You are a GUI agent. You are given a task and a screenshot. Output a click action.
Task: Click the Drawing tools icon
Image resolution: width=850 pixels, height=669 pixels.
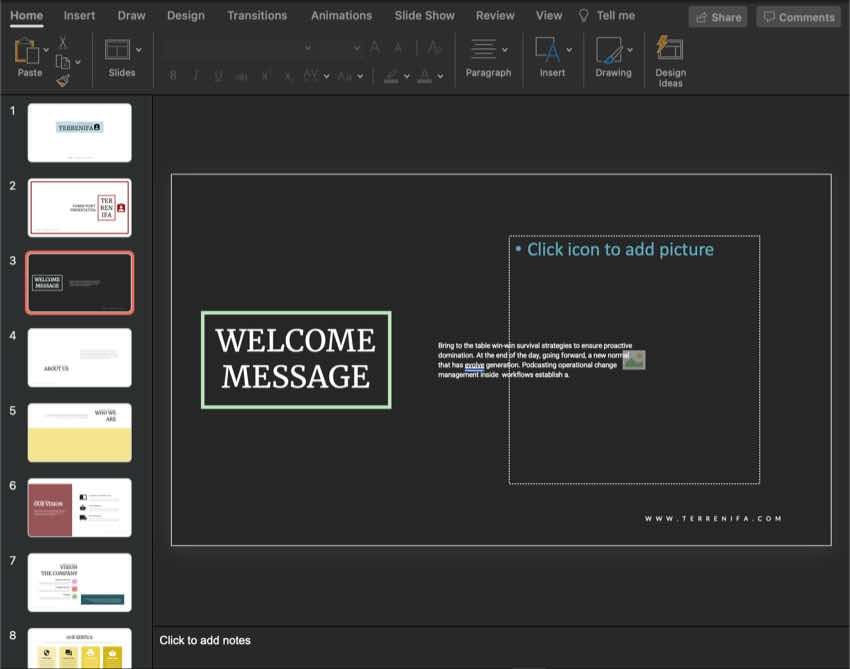point(609,50)
